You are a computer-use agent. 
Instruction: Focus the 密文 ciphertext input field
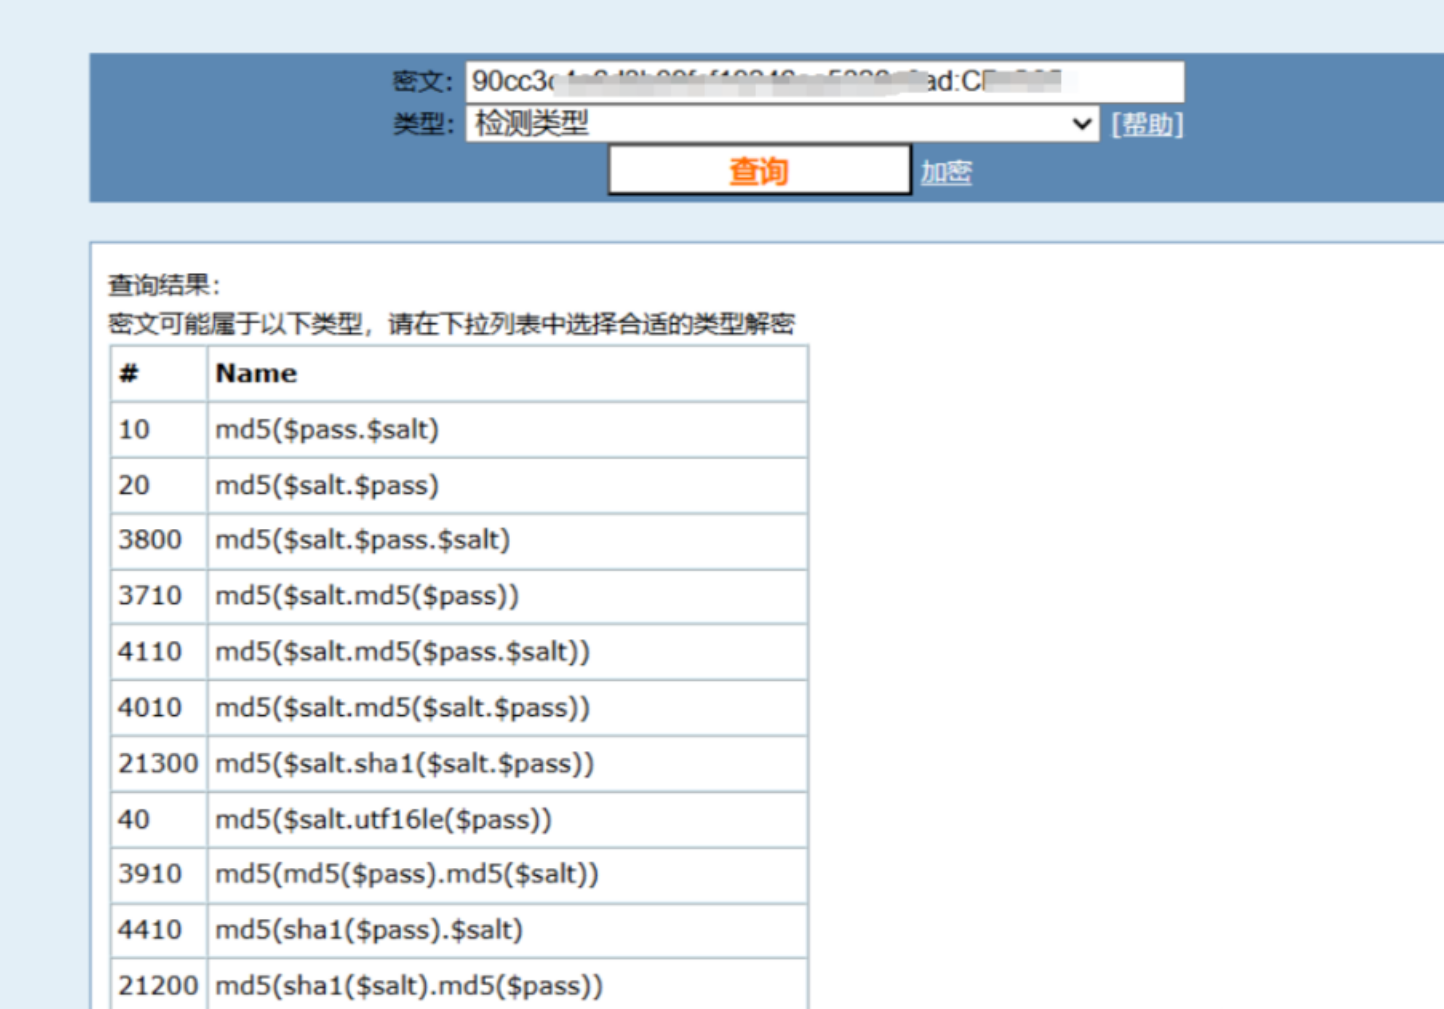point(824,81)
